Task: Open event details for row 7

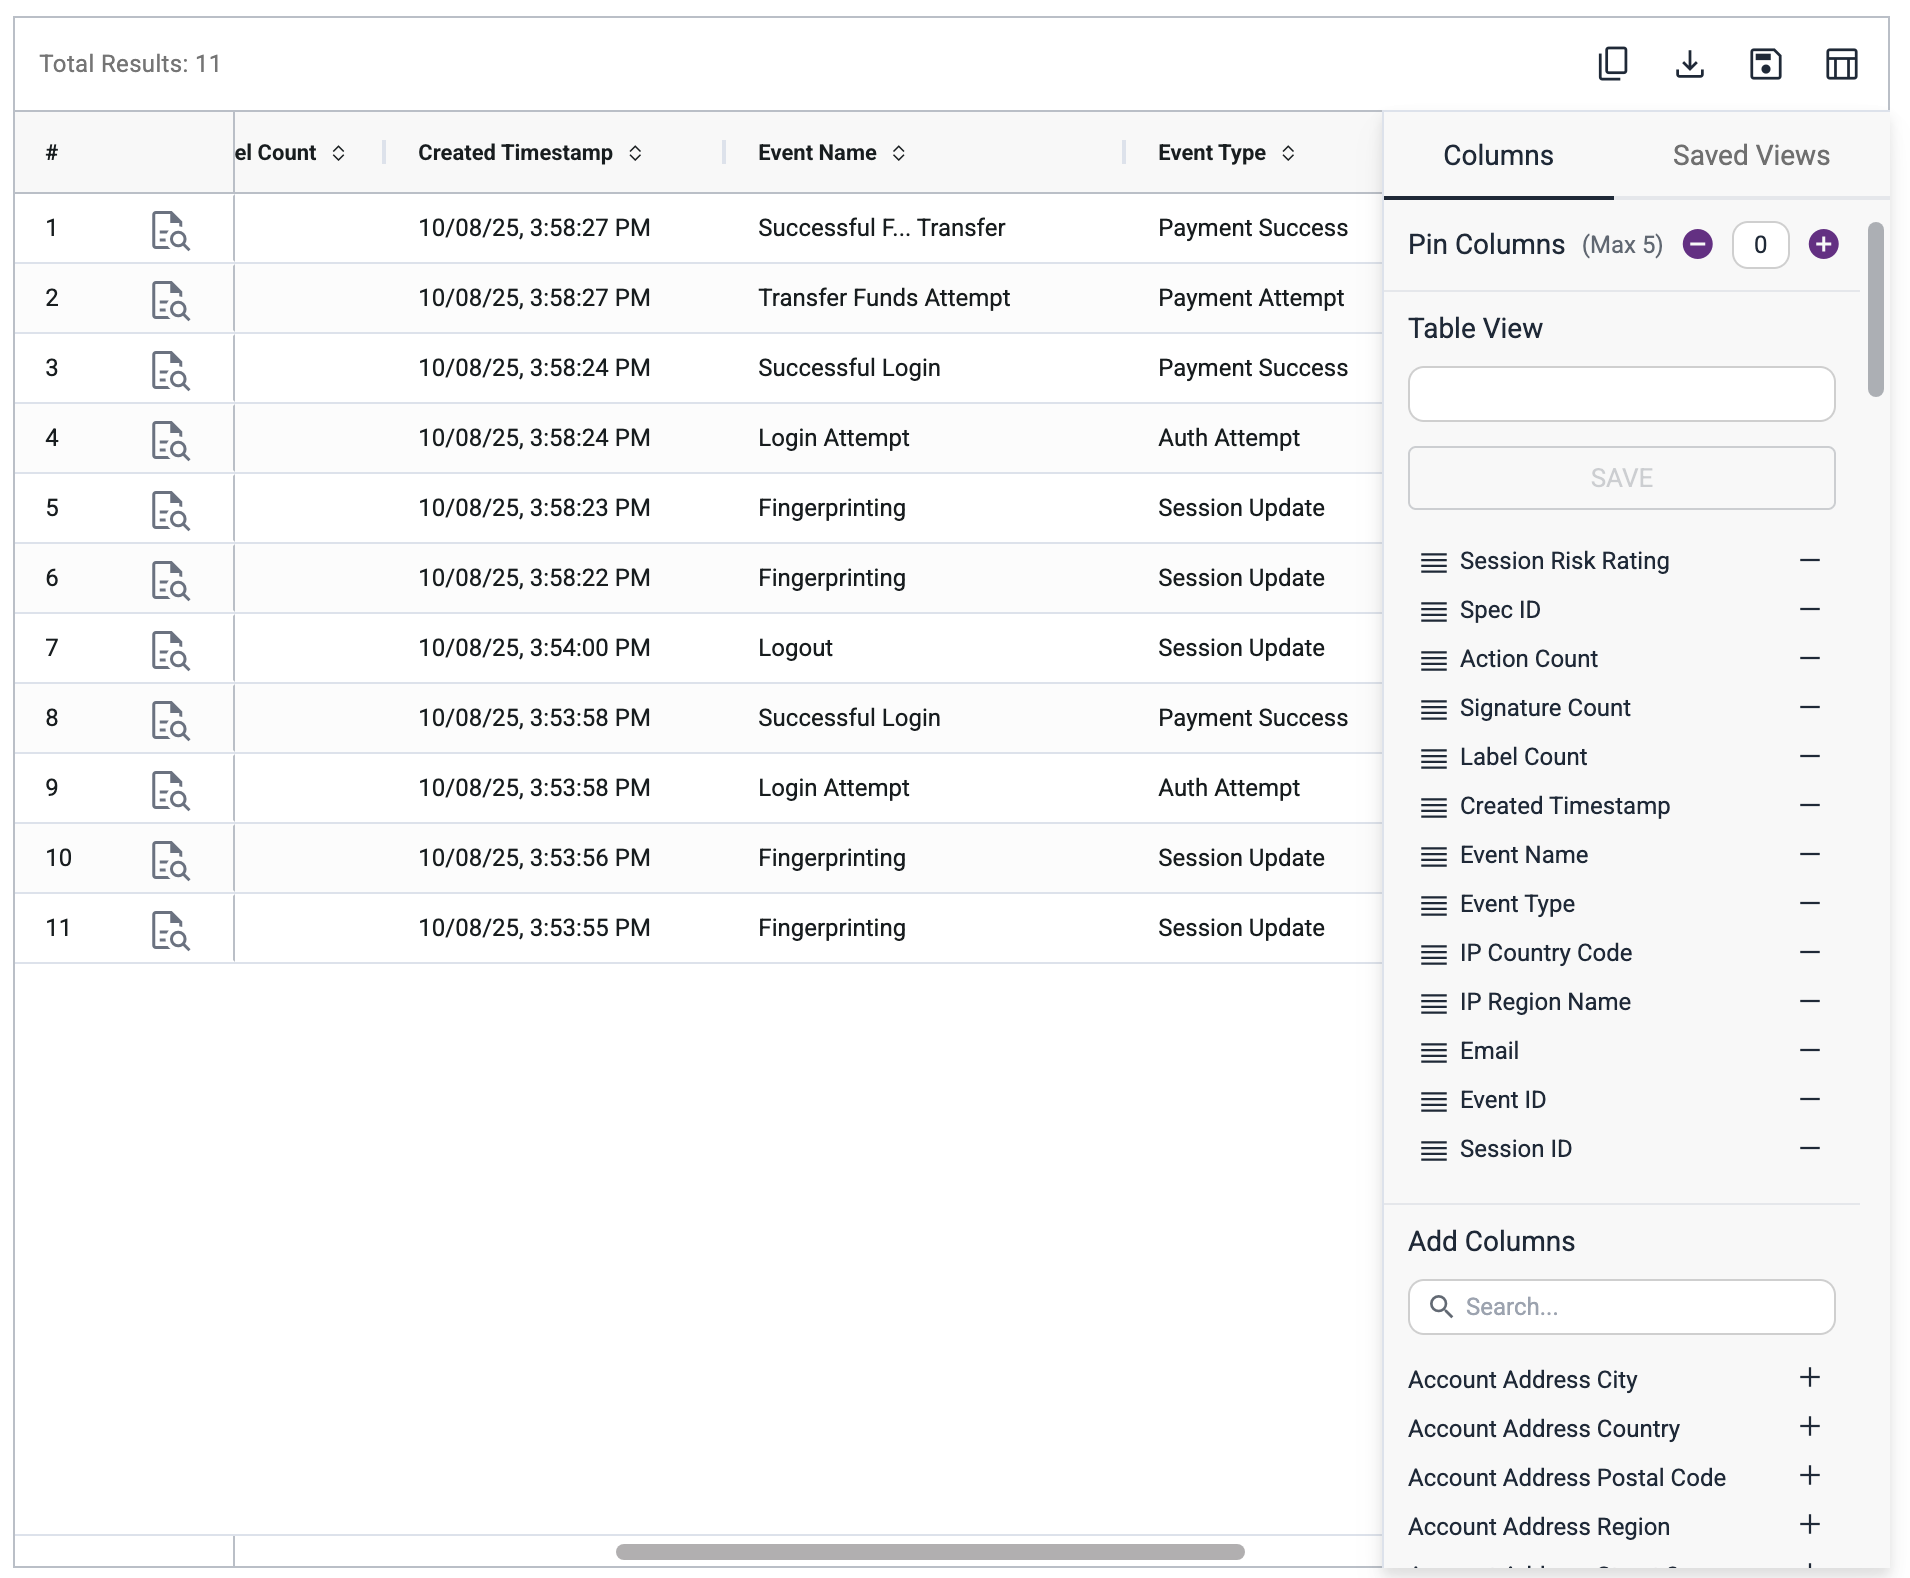Action: click(x=170, y=650)
